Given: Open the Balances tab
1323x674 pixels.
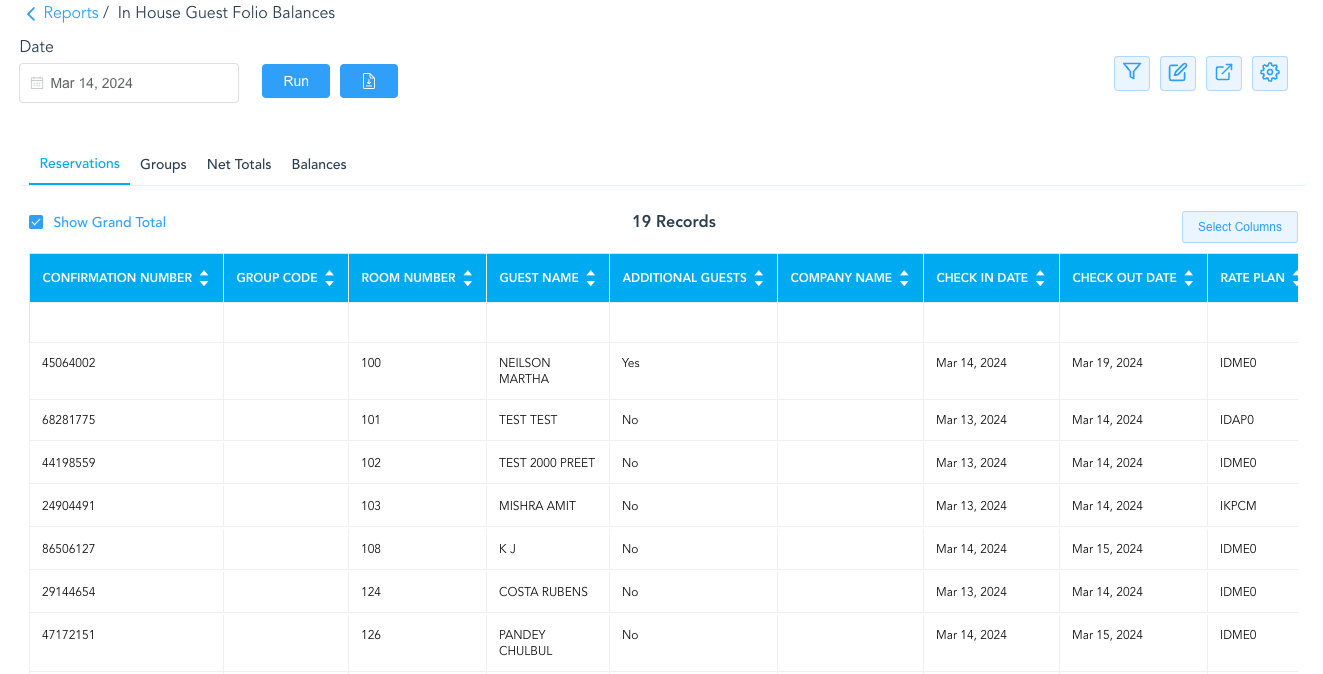Looking at the screenshot, I should 319,164.
